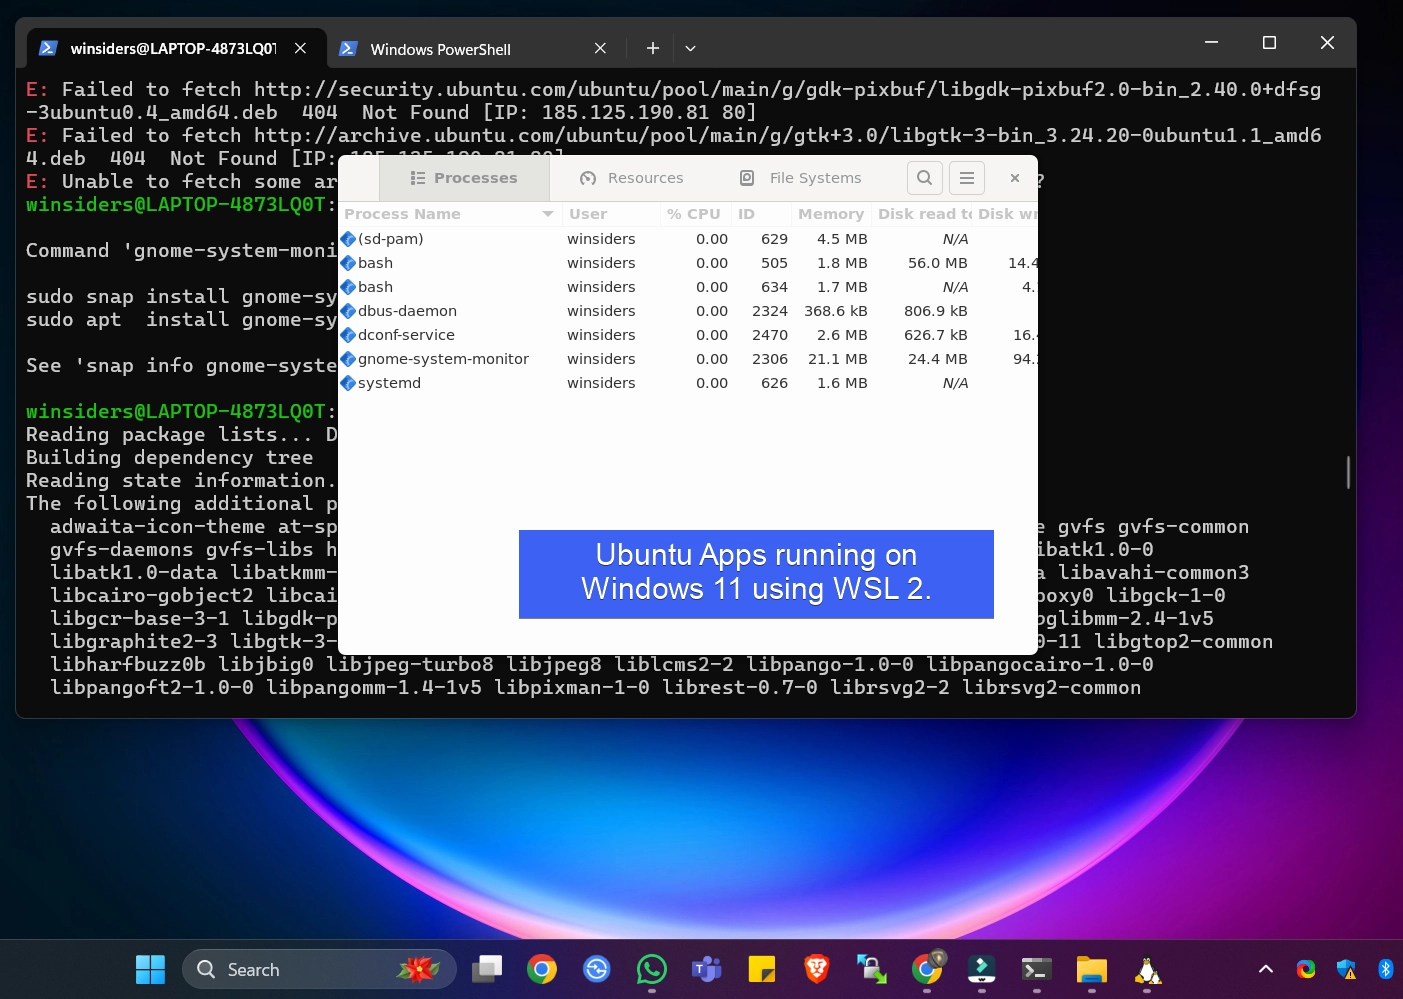This screenshot has width=1403, height=999.
Task: Click the colorful tray icon beside chevron
Action: click(x=1306, y=969)
